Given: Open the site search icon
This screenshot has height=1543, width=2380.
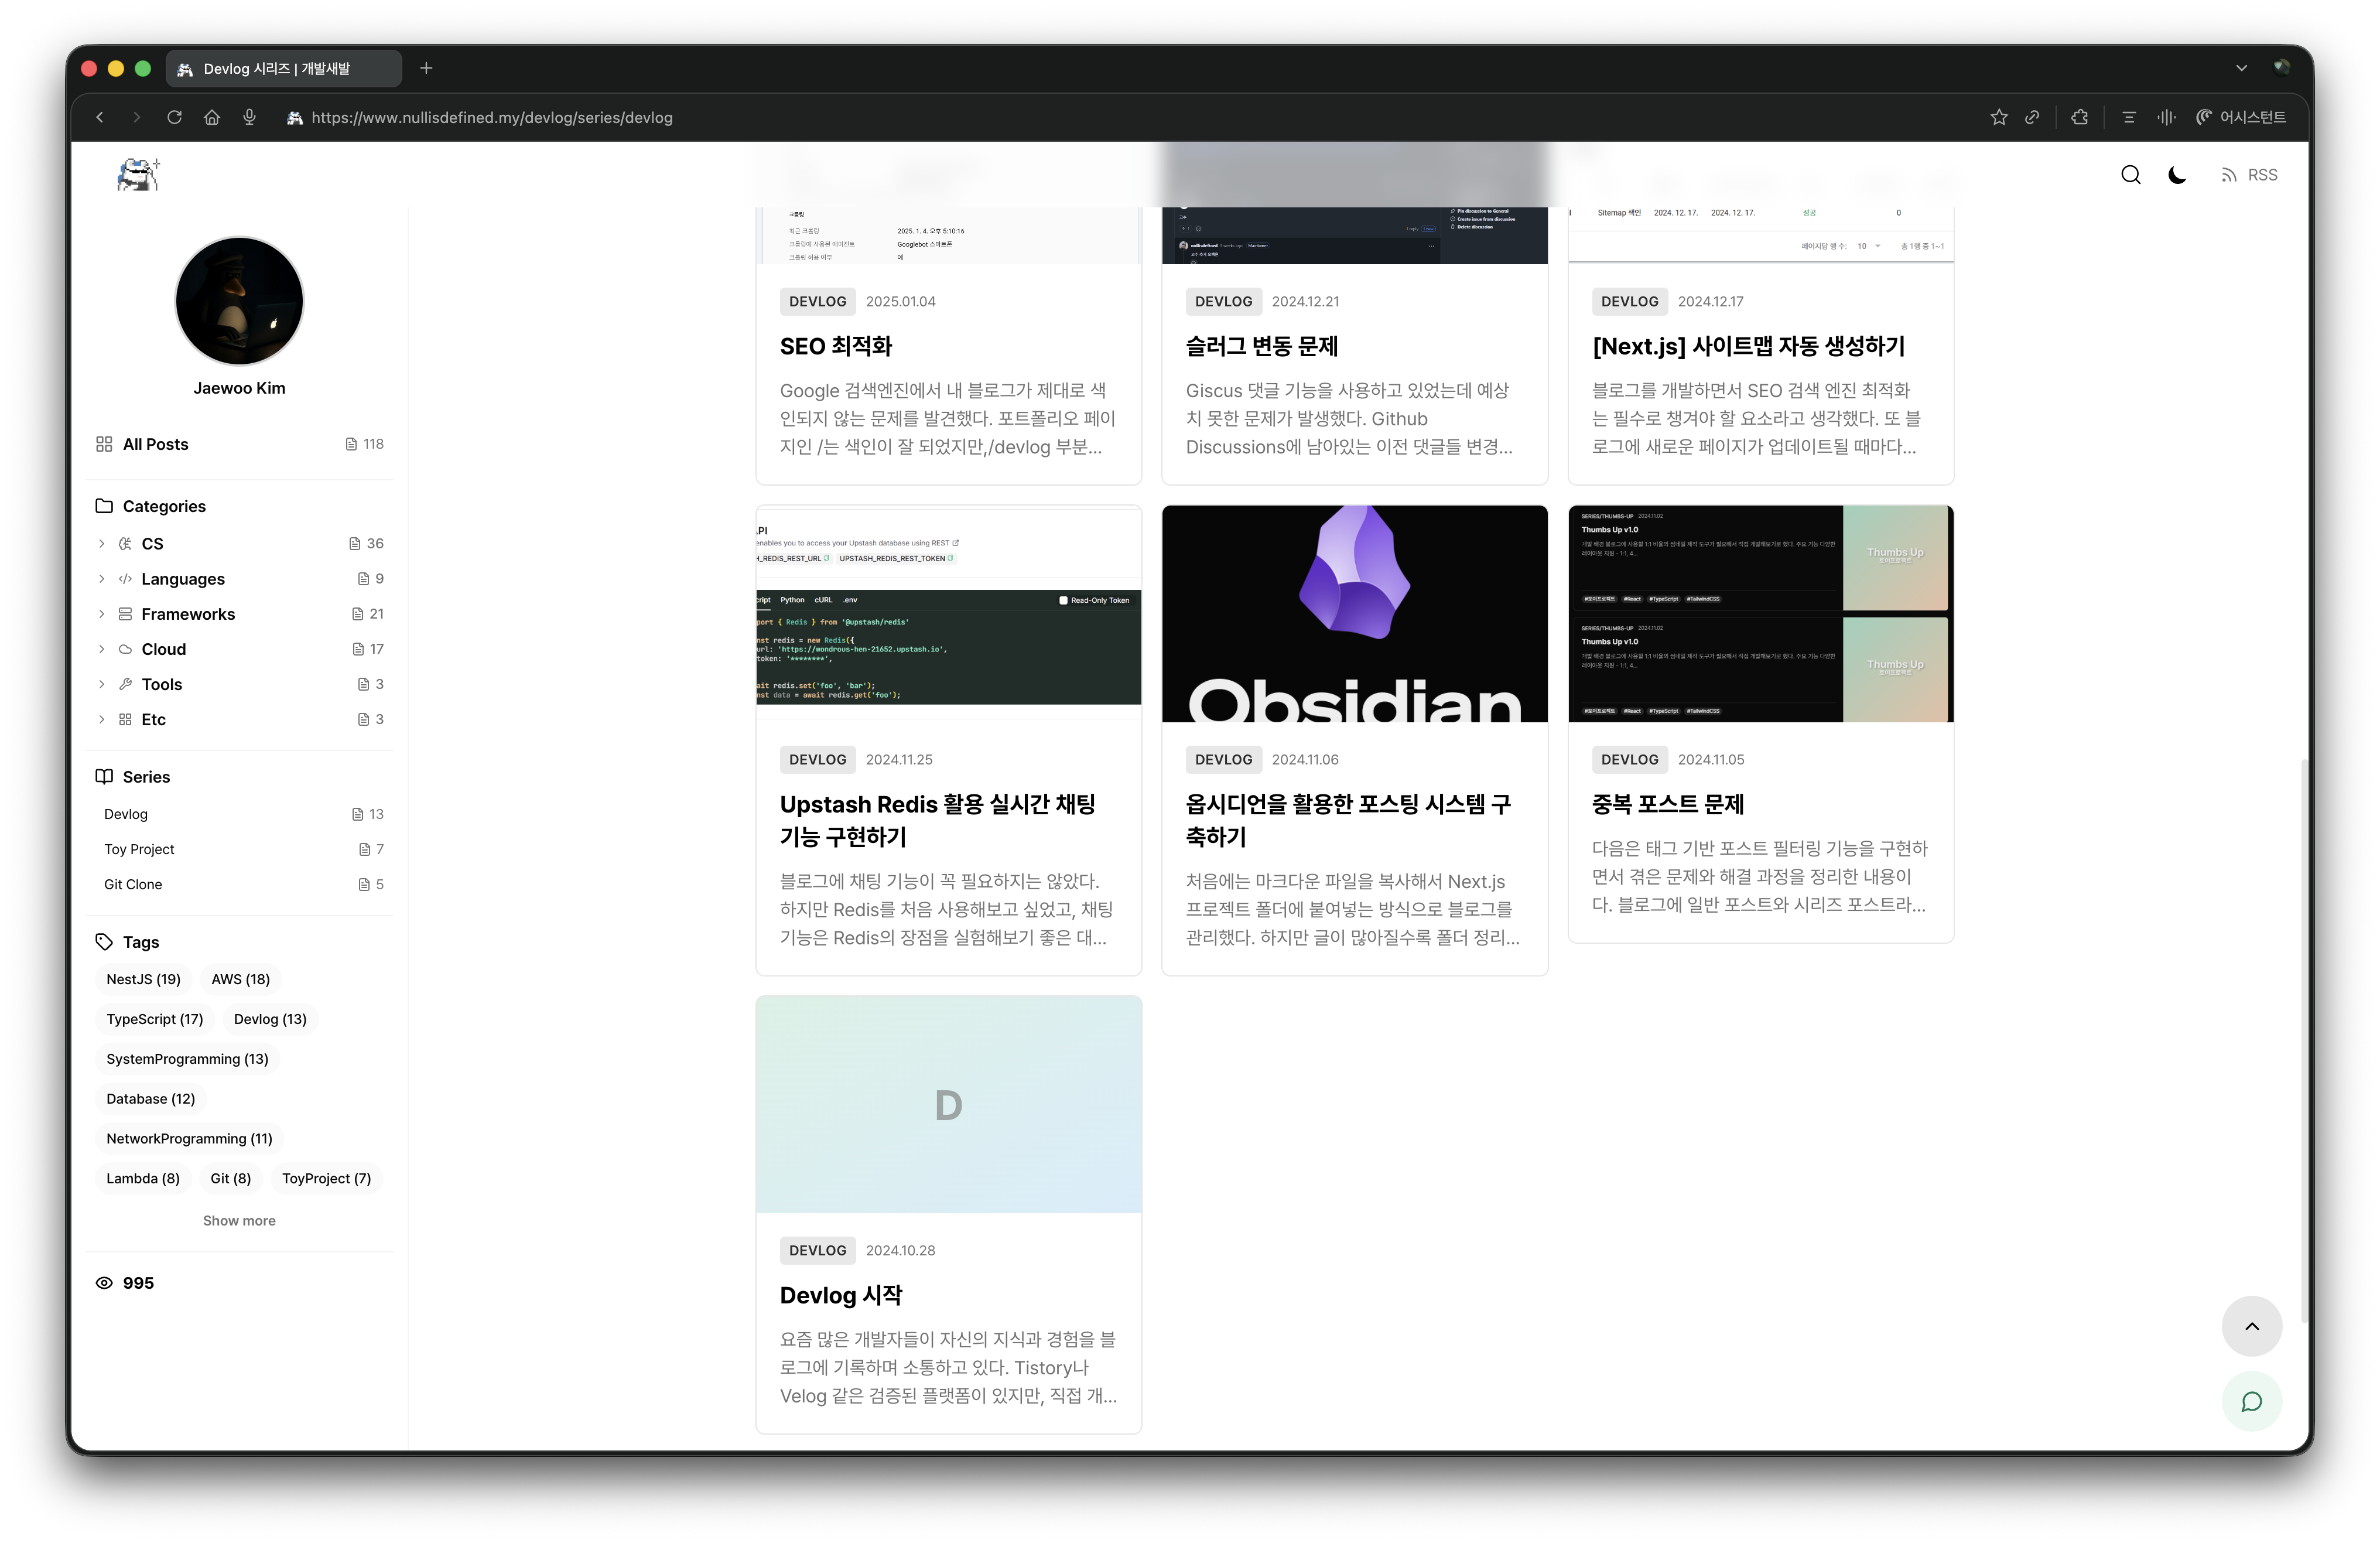Looking at the screenshot, I should pyautogui.click(x=2130, y=175).
